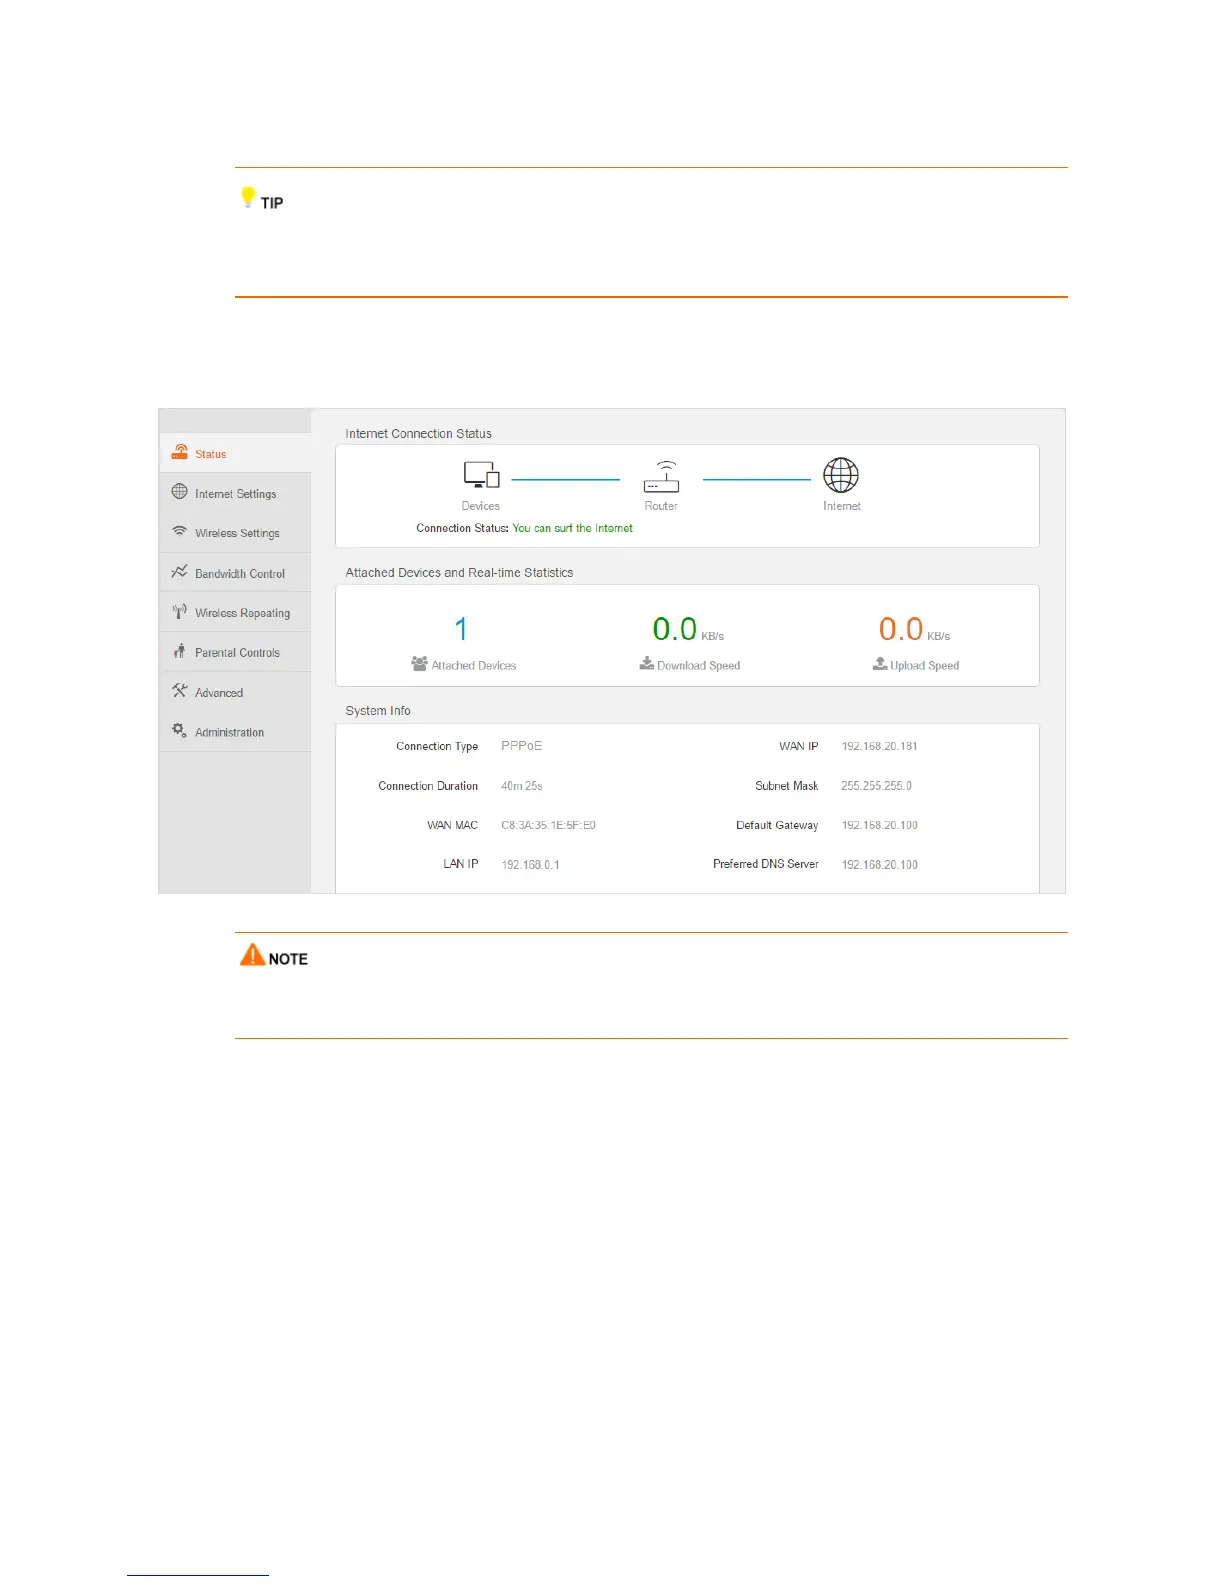Open Parental Controls section
Image resolution: width=1224 pixels, height=1584 pixels.
pyautogui.click(x=235, y=652)
